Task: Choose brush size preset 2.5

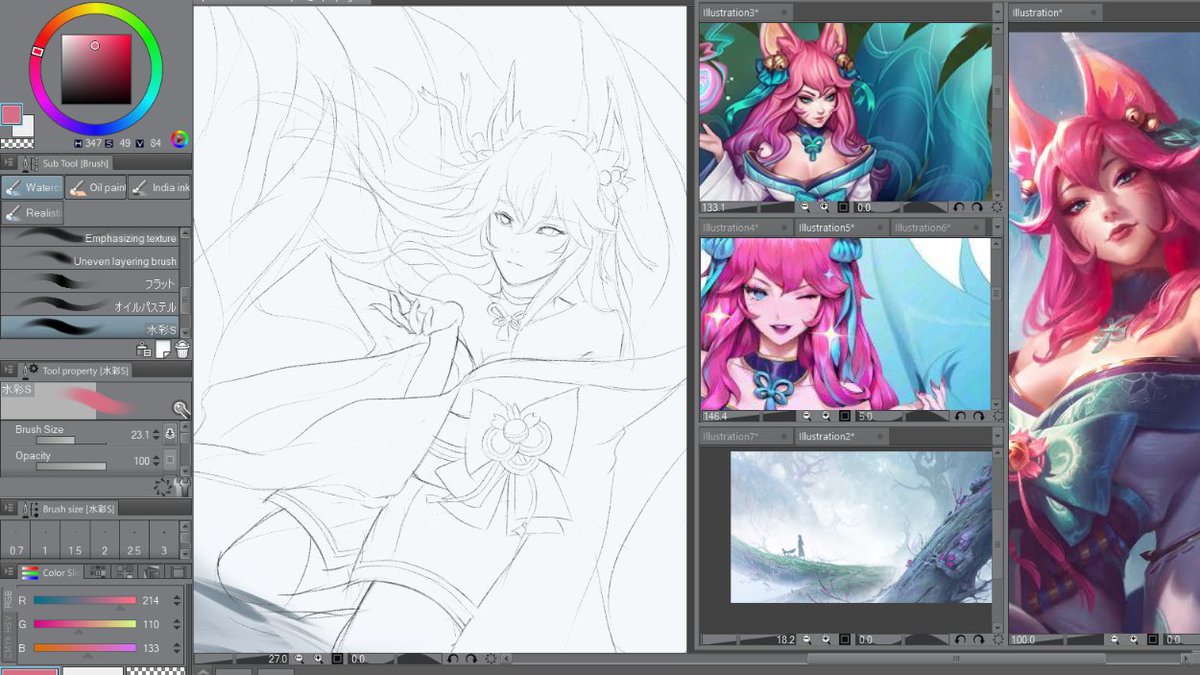Action: tap(135, 541)
